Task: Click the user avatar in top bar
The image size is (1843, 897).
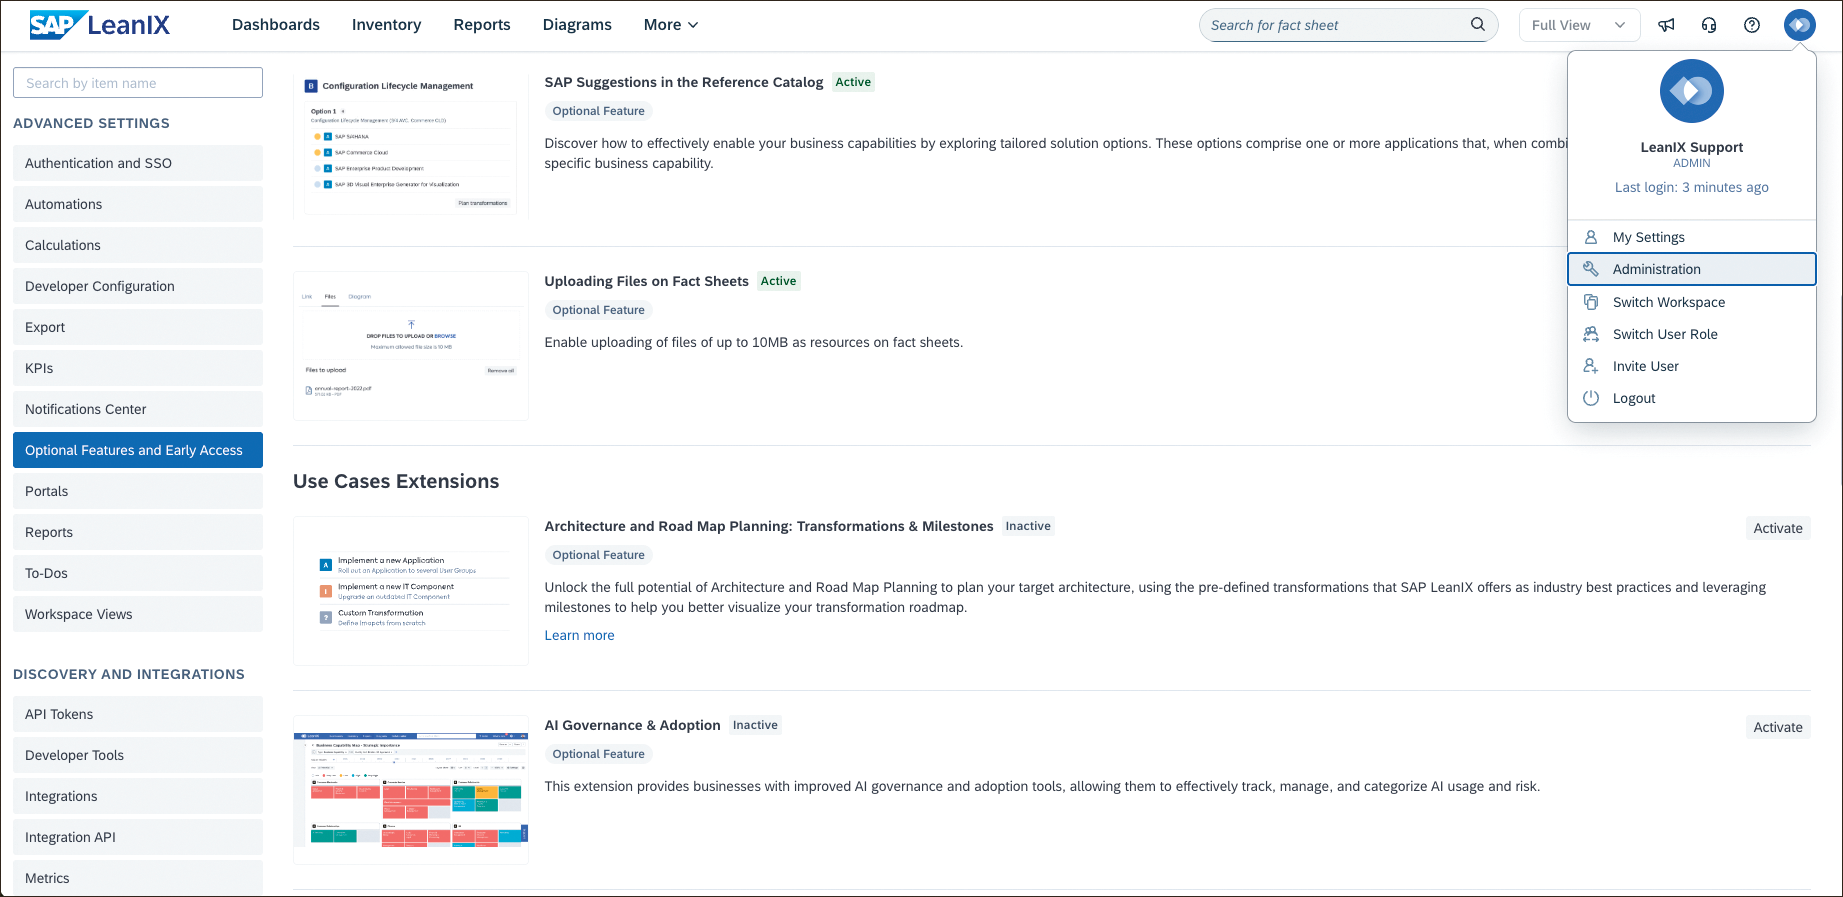Action: pyautogui.click(x=1799, y=25)
